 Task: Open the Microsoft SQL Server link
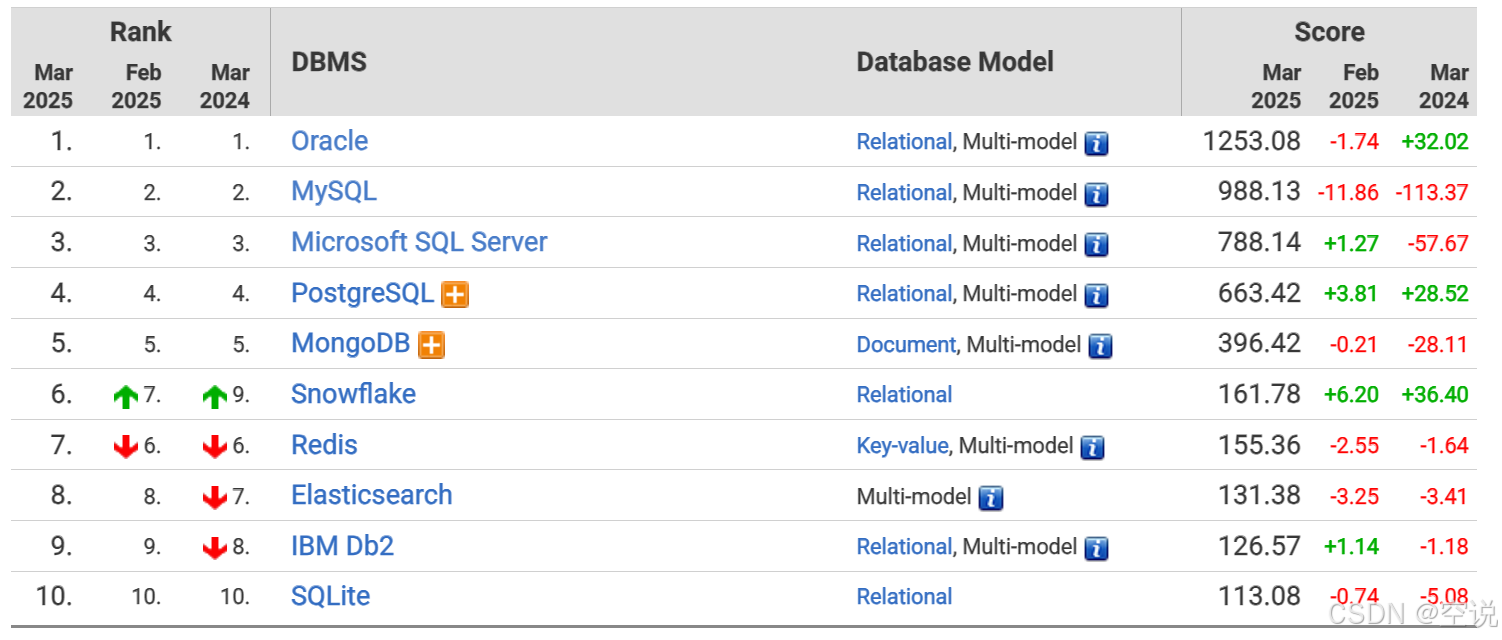[419, 242]
